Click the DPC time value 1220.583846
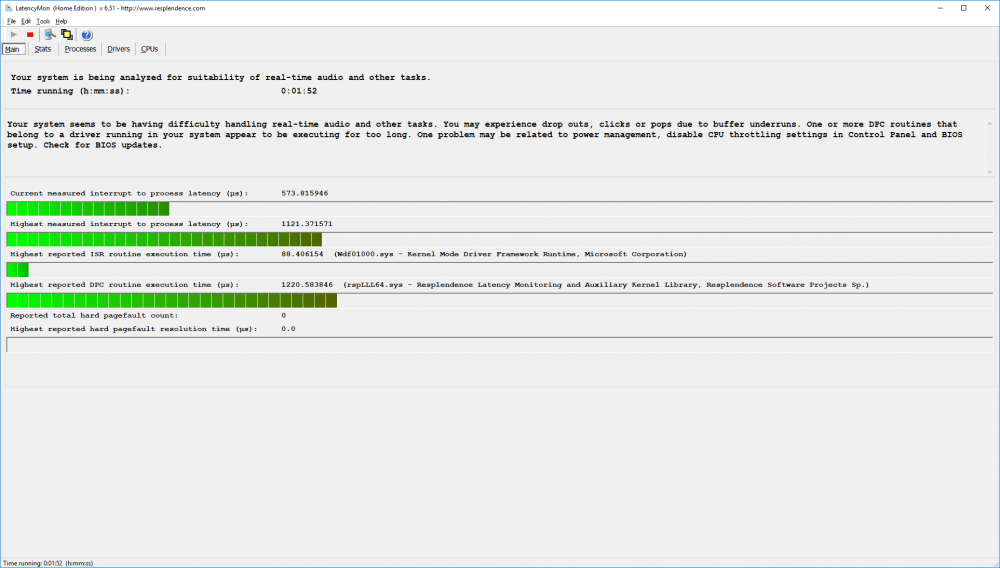Viewport: 1000px width, 568px height. point(307,284)
